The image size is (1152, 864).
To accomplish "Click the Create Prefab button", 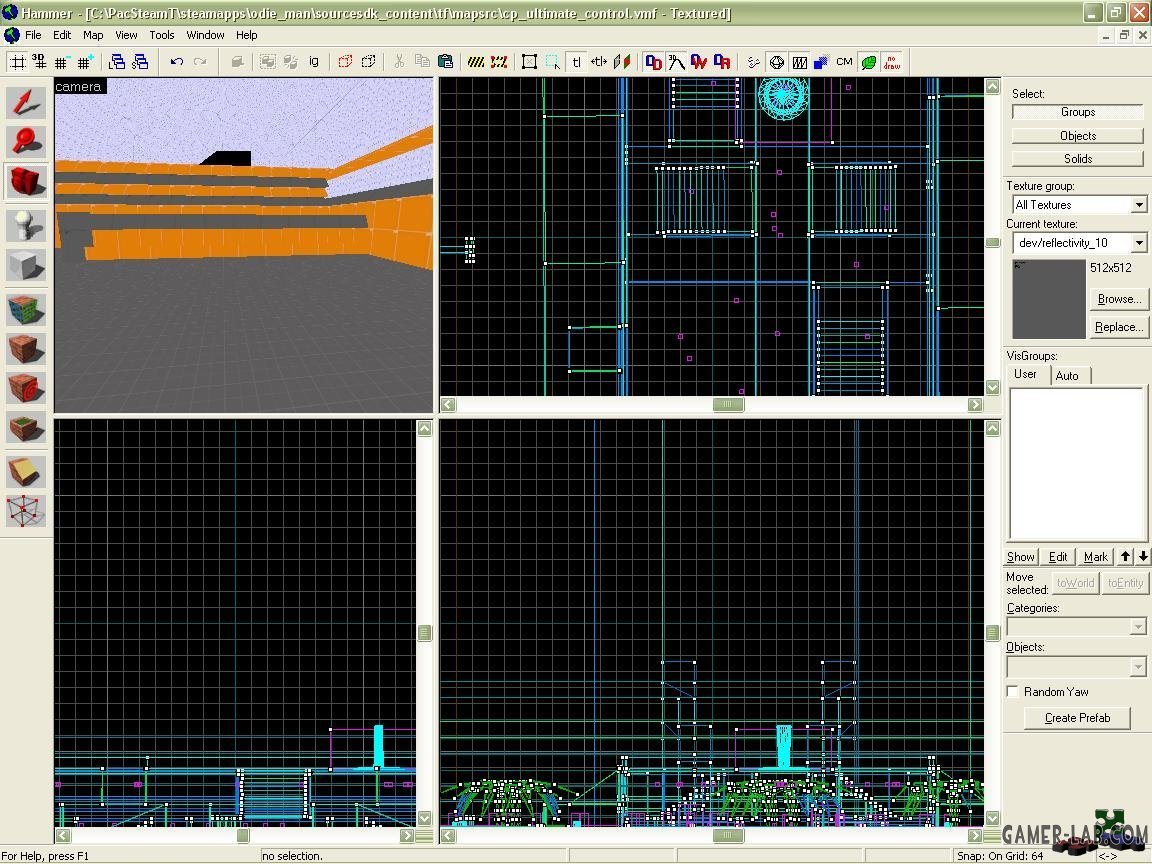I will 1077,718.
